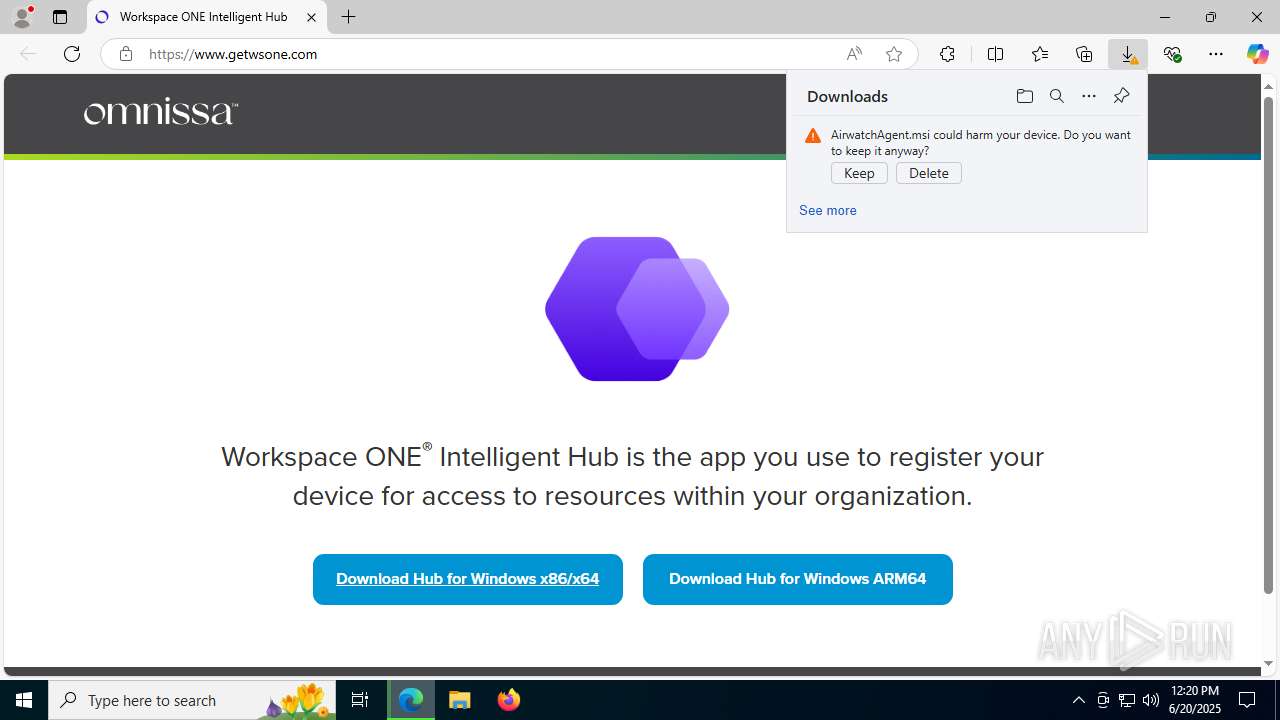View site information lock icon
The height and width of the screenshot is (720, 1280).
click(x=125, y=54)
